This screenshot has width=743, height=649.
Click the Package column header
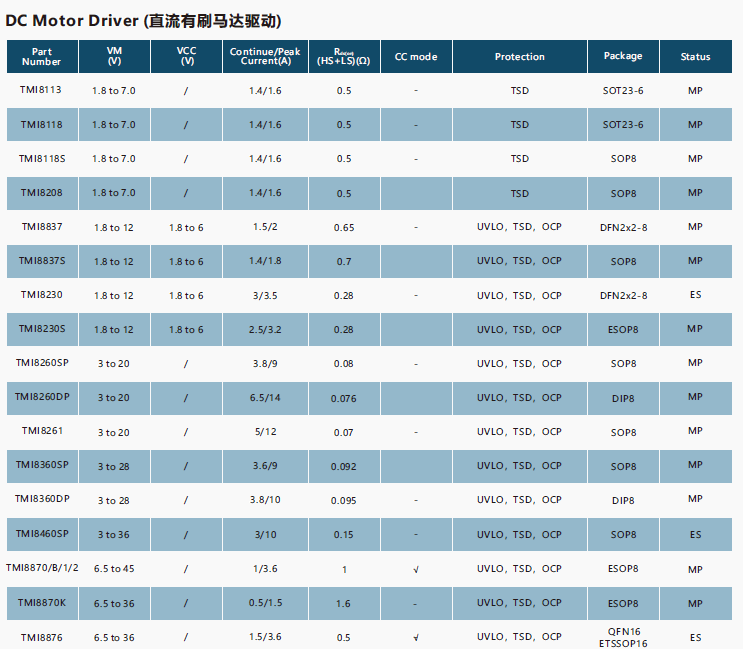(x=623, y=56)
